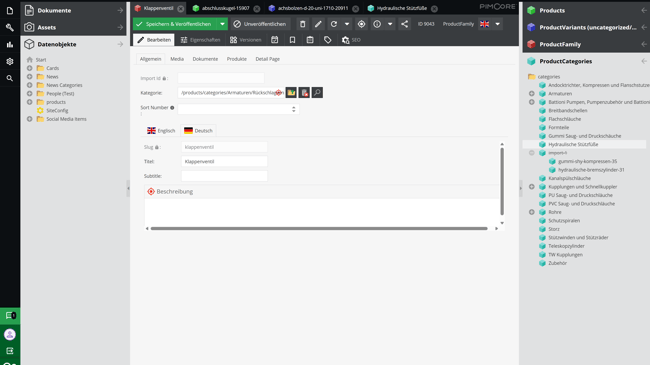Viewport: 650px width, 365px height.
Task: Open Save & Publish dropdown arrow
Action: click(222, 24)
